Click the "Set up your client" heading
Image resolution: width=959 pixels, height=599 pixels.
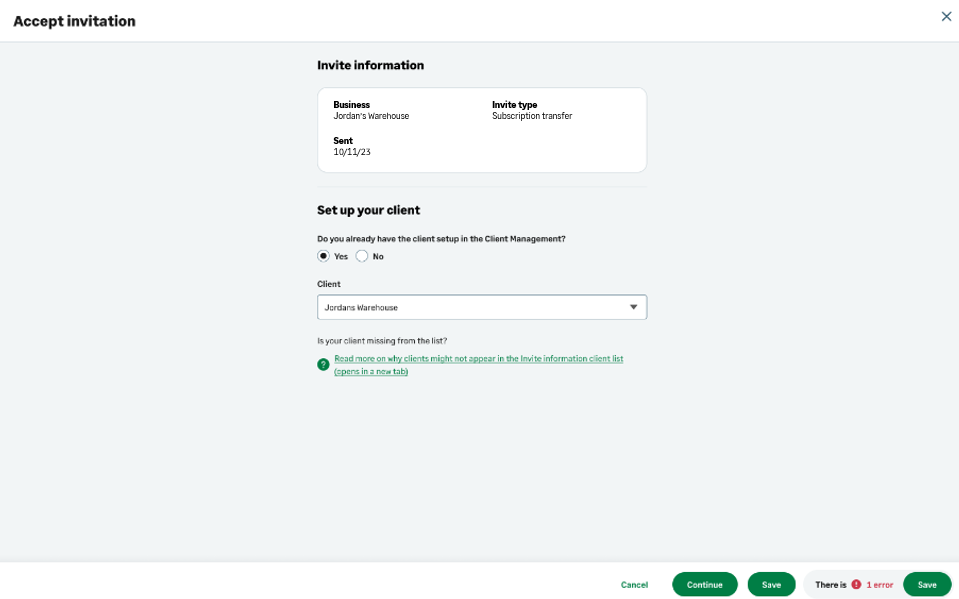[368, 210]
